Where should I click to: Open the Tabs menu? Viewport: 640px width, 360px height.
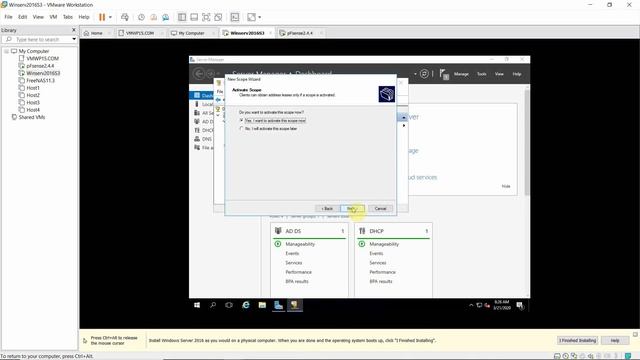(x=68, y=17)
